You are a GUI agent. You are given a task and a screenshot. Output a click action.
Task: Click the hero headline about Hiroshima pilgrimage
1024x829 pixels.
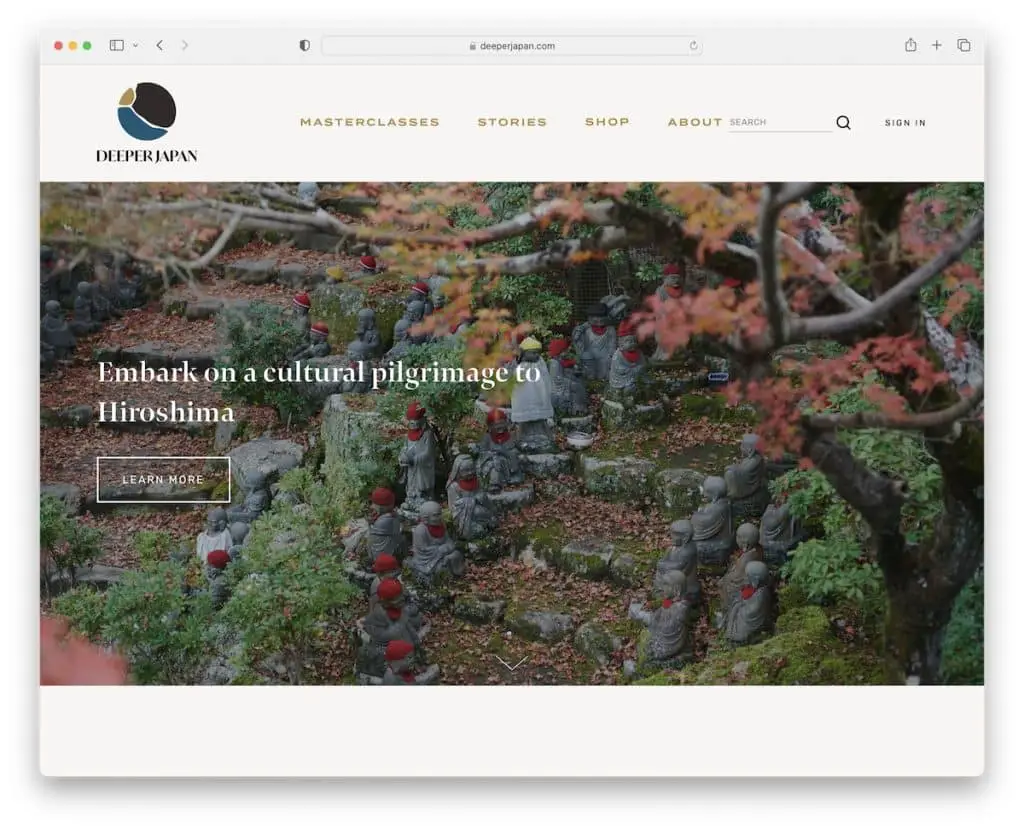pos(319,392)
